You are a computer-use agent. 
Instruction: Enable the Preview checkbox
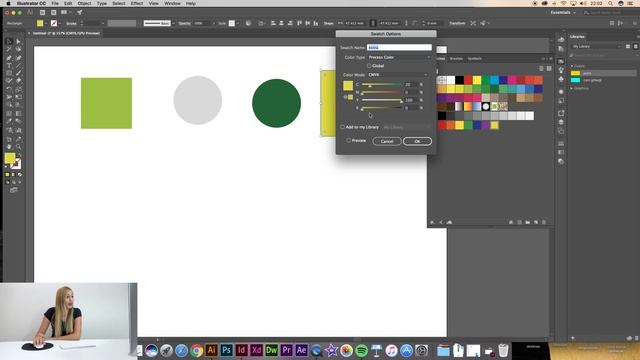[349, 140]
